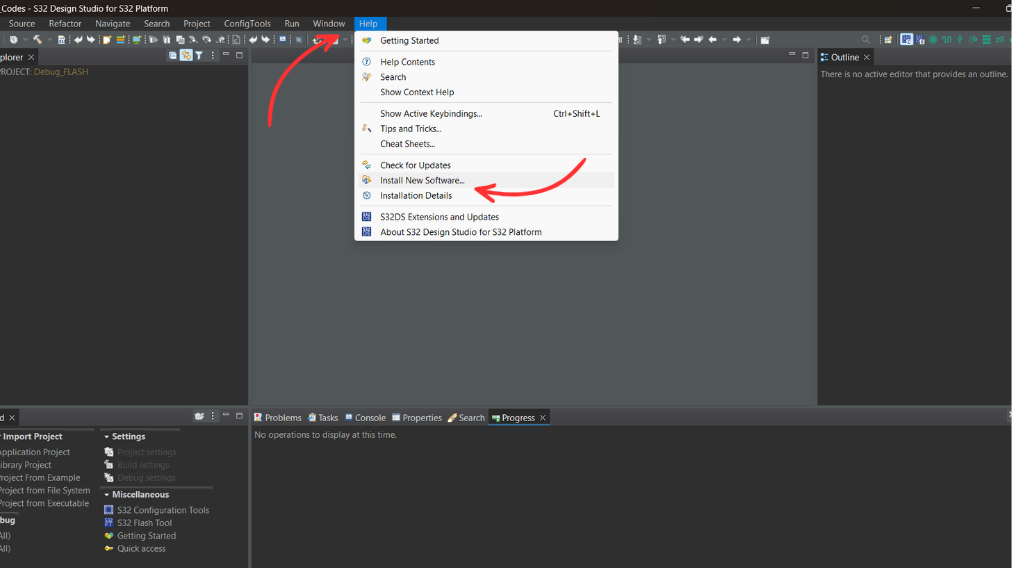
Task: Close the Progress tab
Action: pyautogui.click(x=543, y=418)
